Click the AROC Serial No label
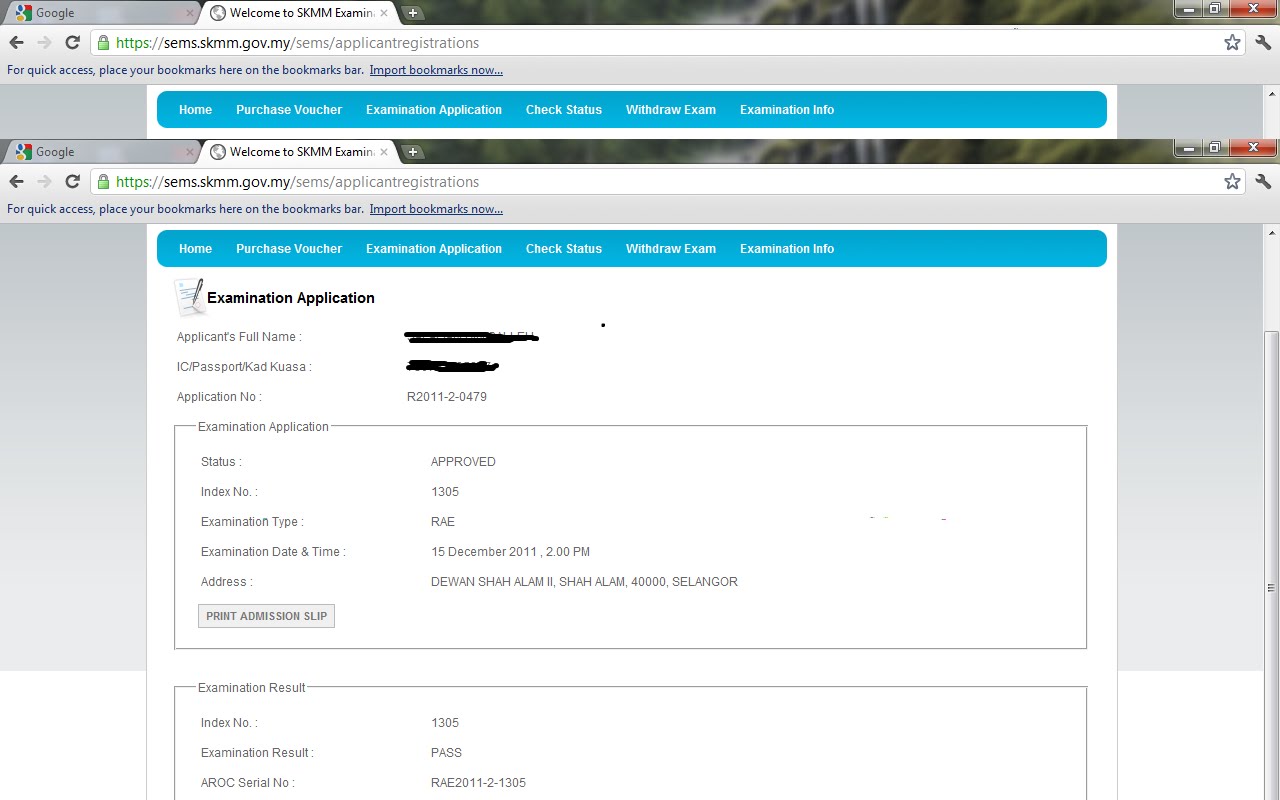 [x=248, y=783]
